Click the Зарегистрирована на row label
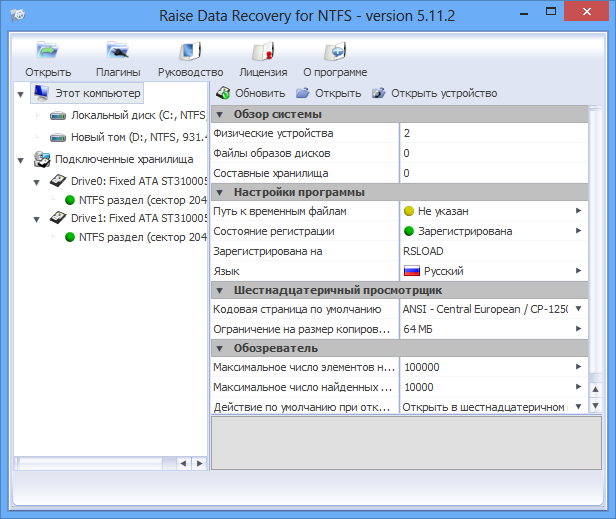The height and width of the screenshot is (519, 616). tap(268, 251)
